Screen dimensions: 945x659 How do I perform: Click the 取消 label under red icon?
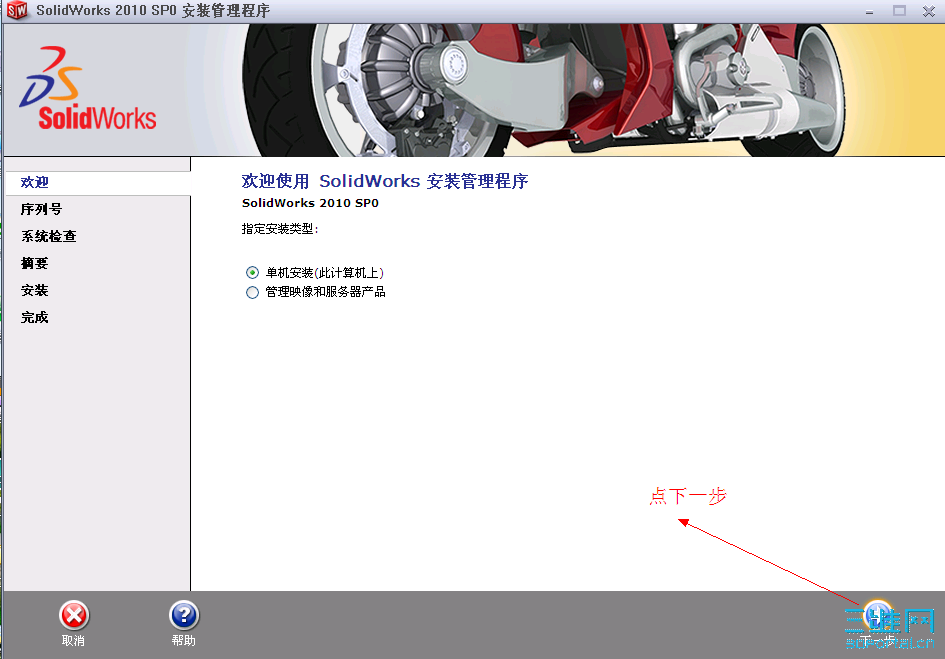74,641
